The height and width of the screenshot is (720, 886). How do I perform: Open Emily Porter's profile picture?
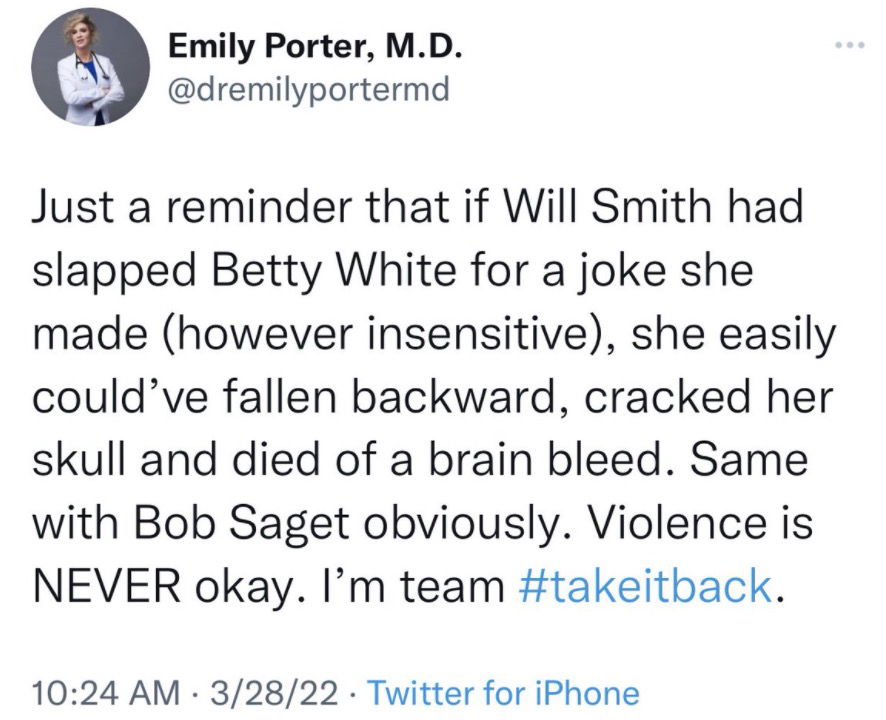[90, 67]
